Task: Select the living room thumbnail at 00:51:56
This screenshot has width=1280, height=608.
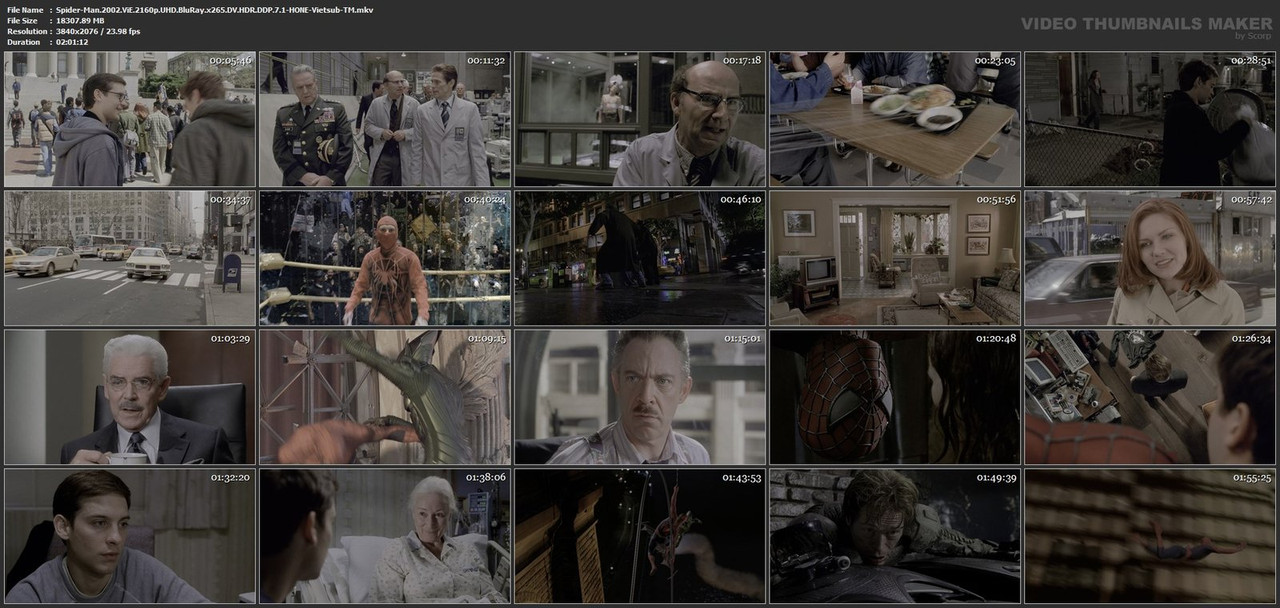Action: [895, 258]
